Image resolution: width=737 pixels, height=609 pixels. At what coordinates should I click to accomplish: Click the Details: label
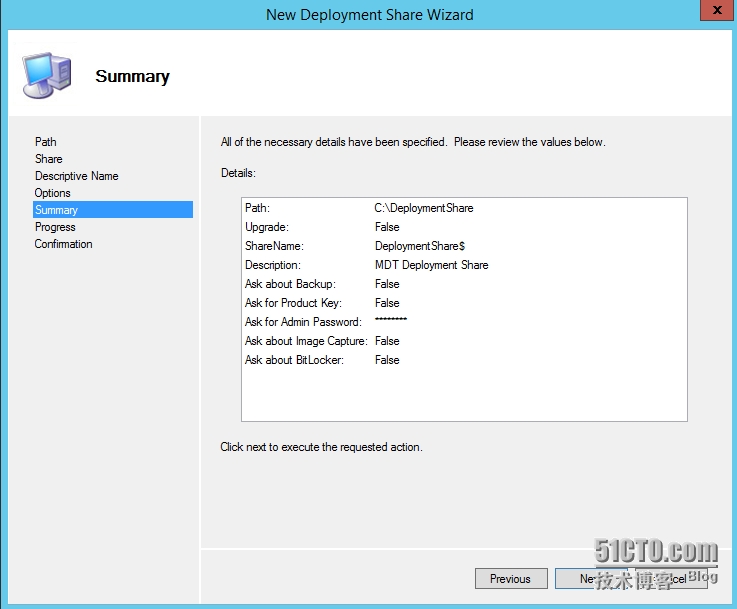coord(238,173)
